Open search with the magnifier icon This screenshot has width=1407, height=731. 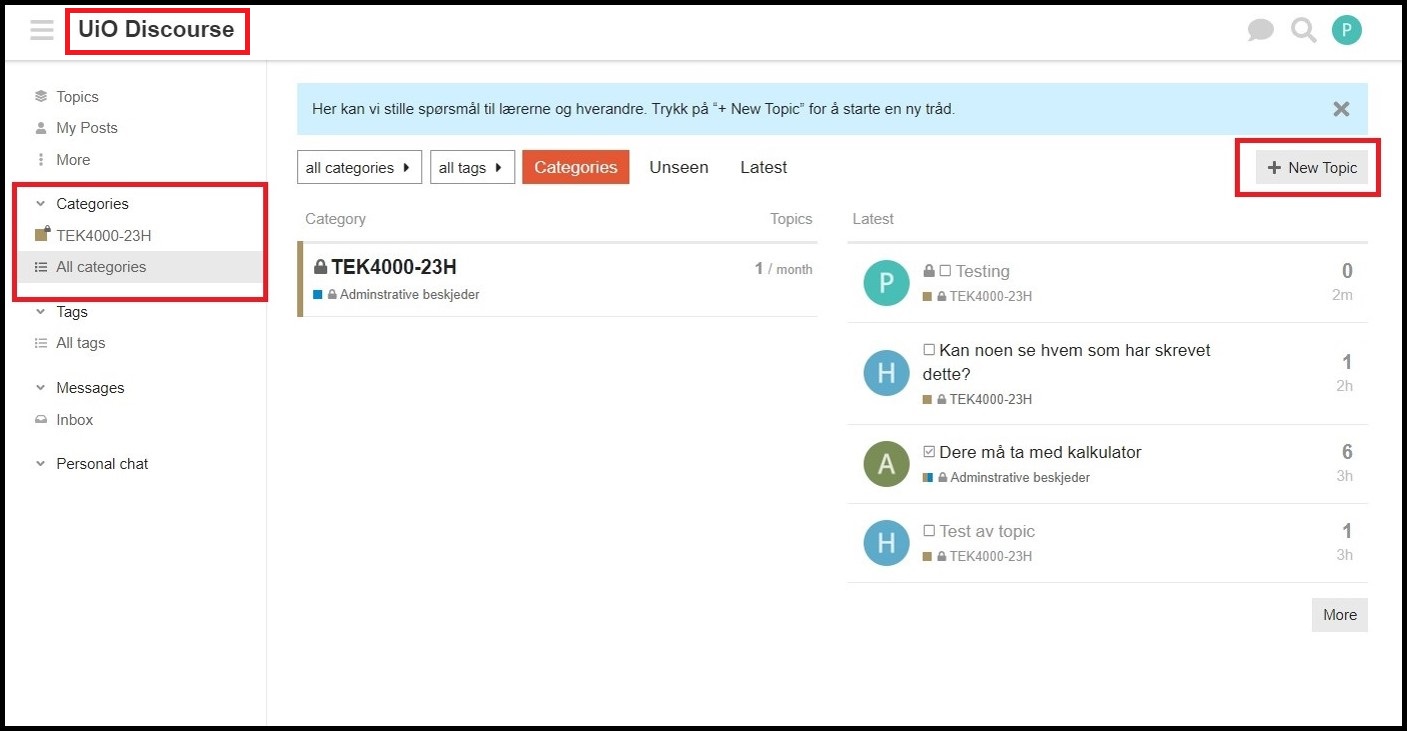point(1304,30)
